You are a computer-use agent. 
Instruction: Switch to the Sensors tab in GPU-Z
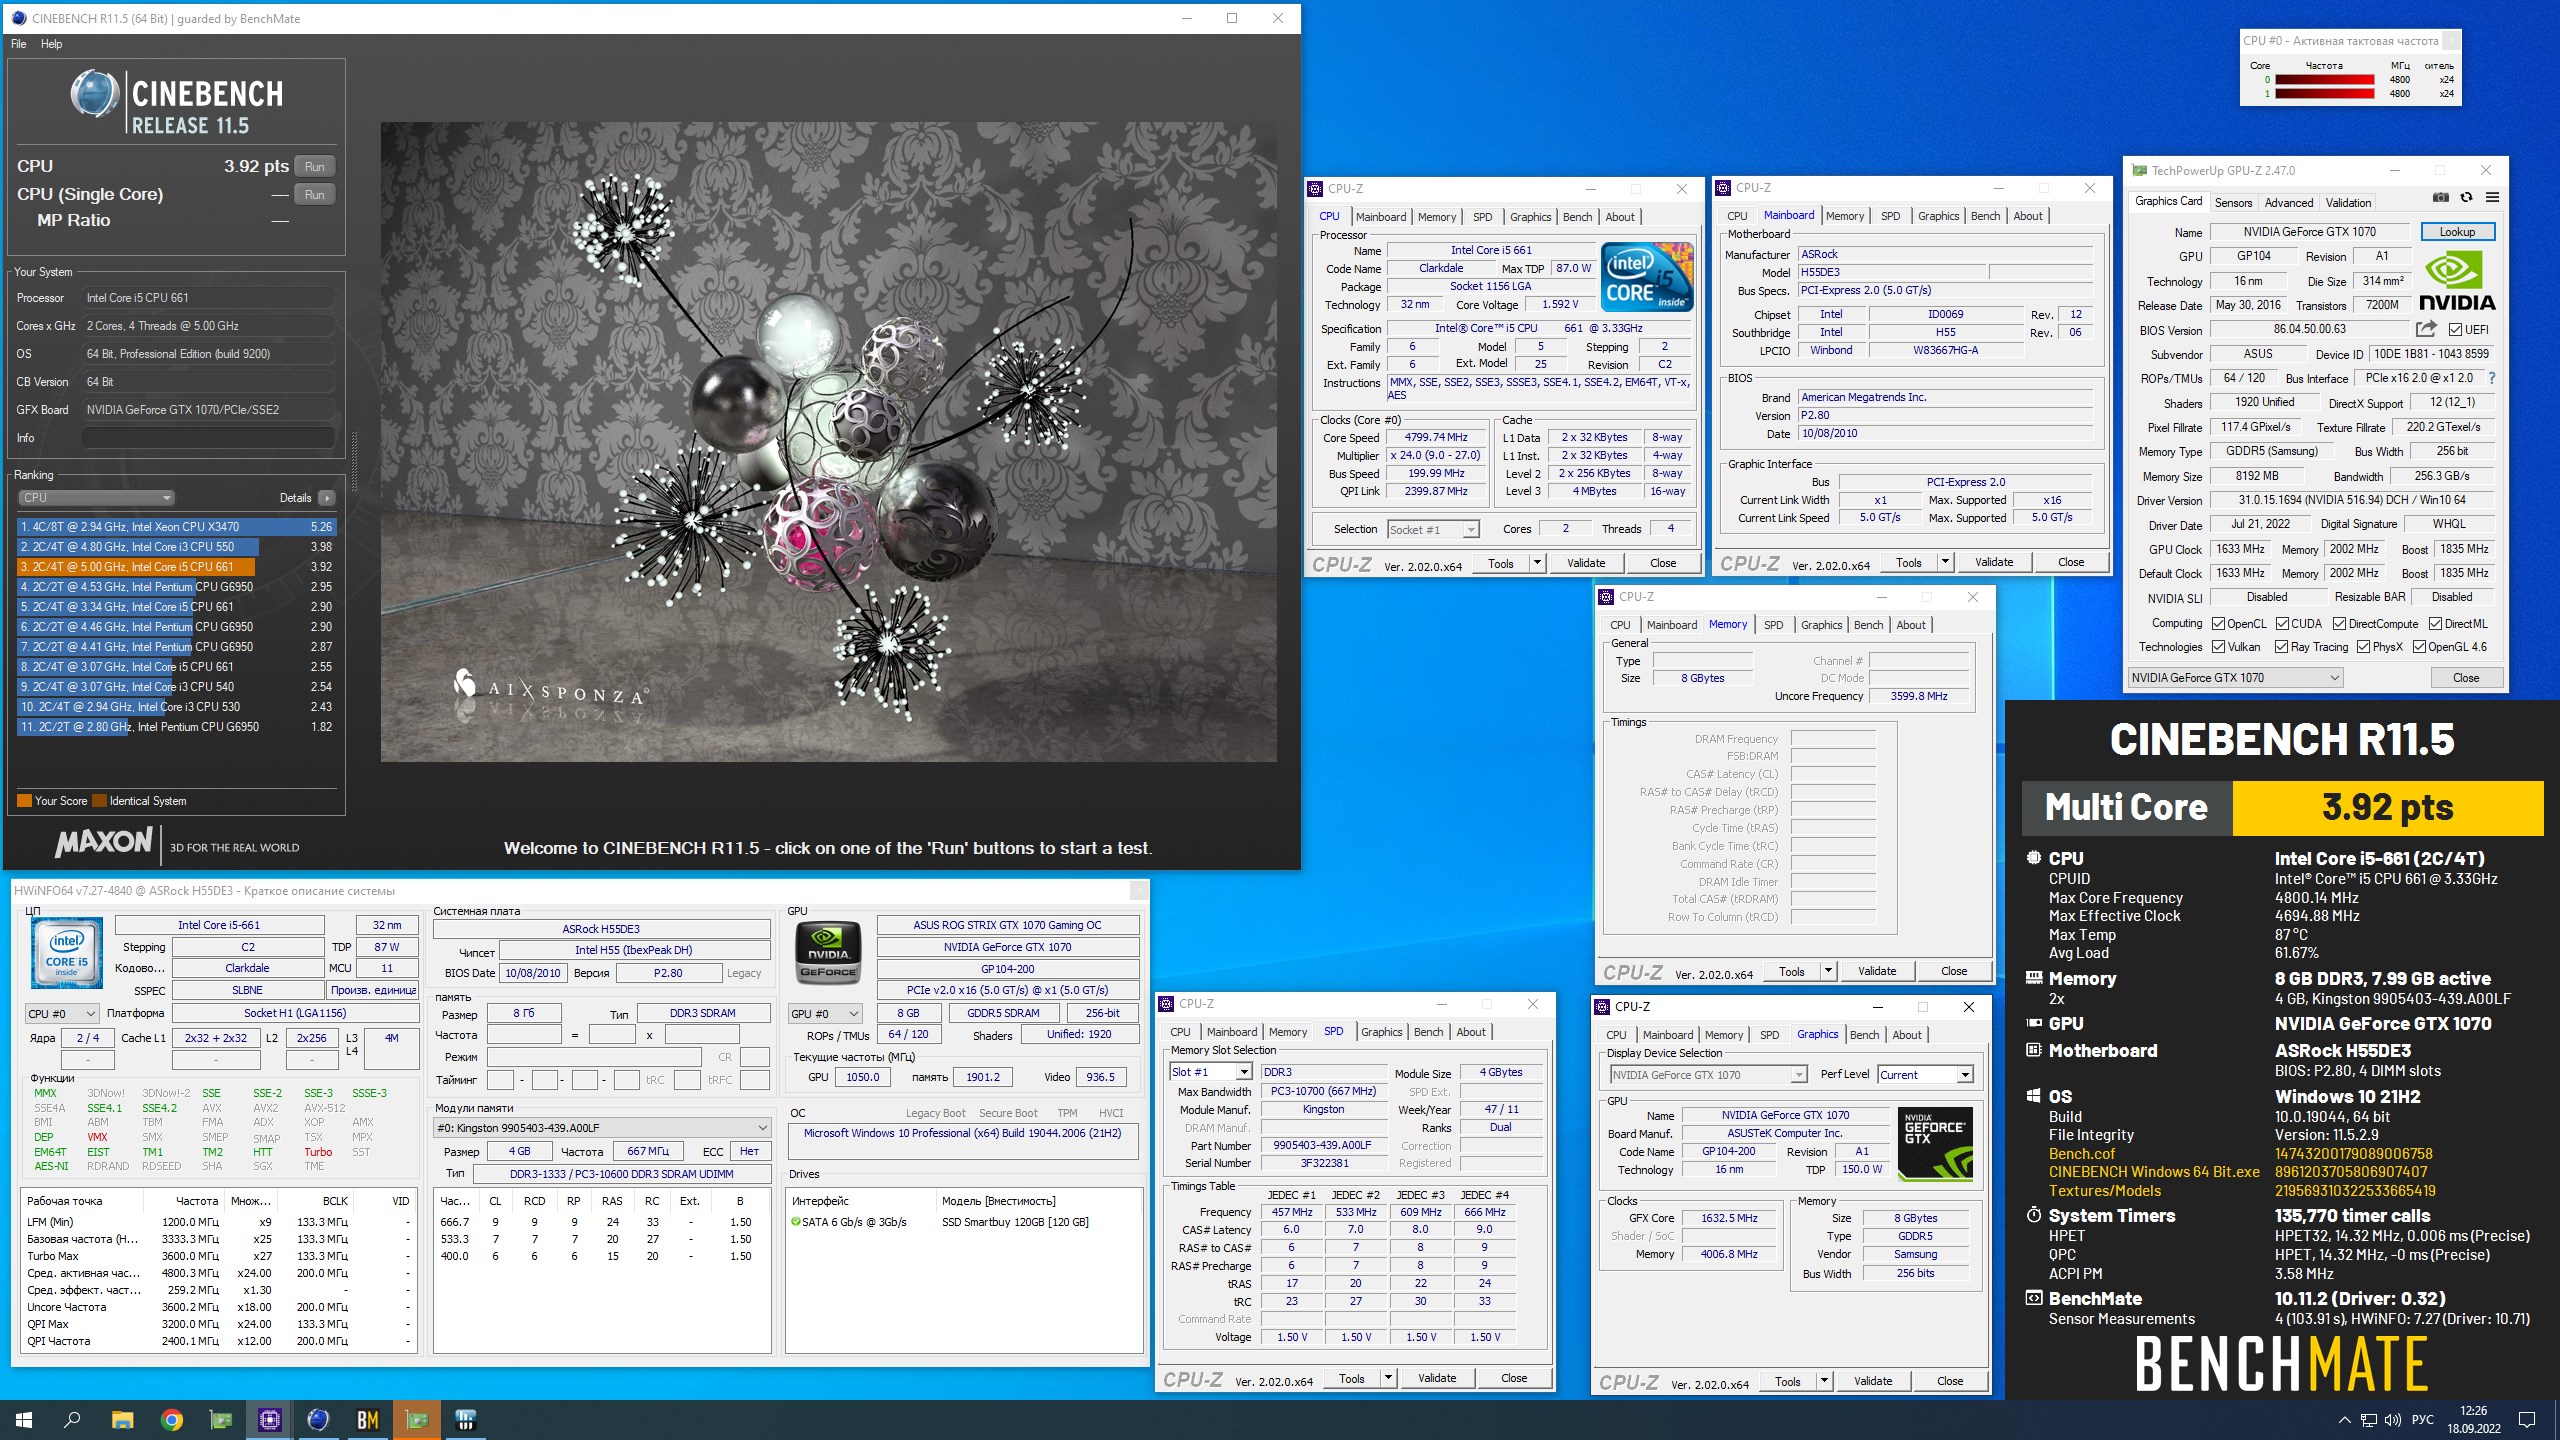tap(2232, 203)
